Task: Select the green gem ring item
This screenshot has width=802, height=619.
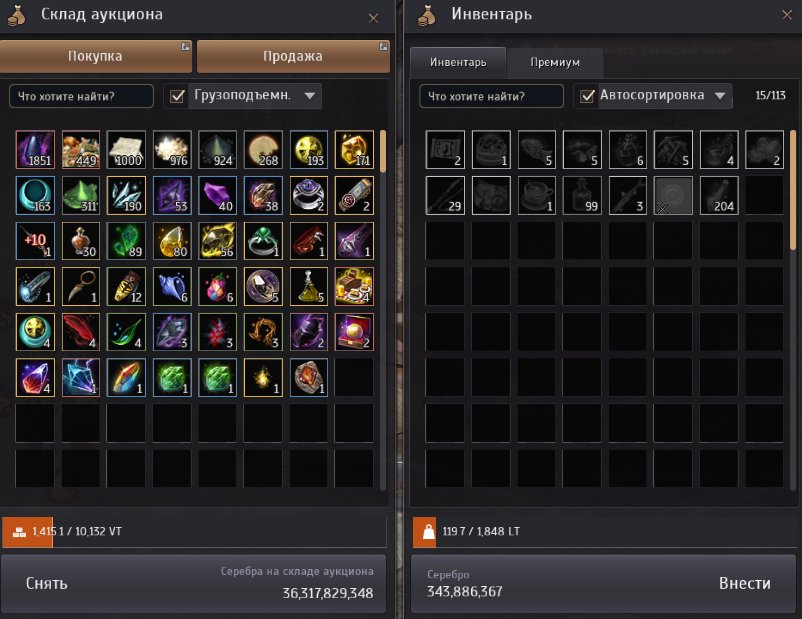Action: pyautogui.click(x=263, y=241)
